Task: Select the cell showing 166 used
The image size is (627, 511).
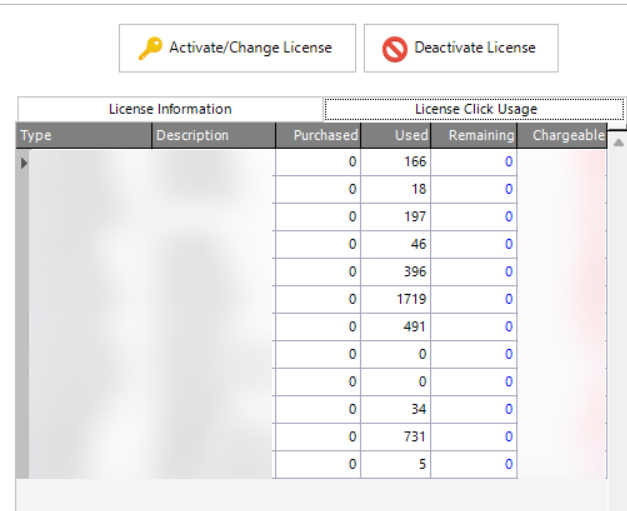Action: (396, 162)
